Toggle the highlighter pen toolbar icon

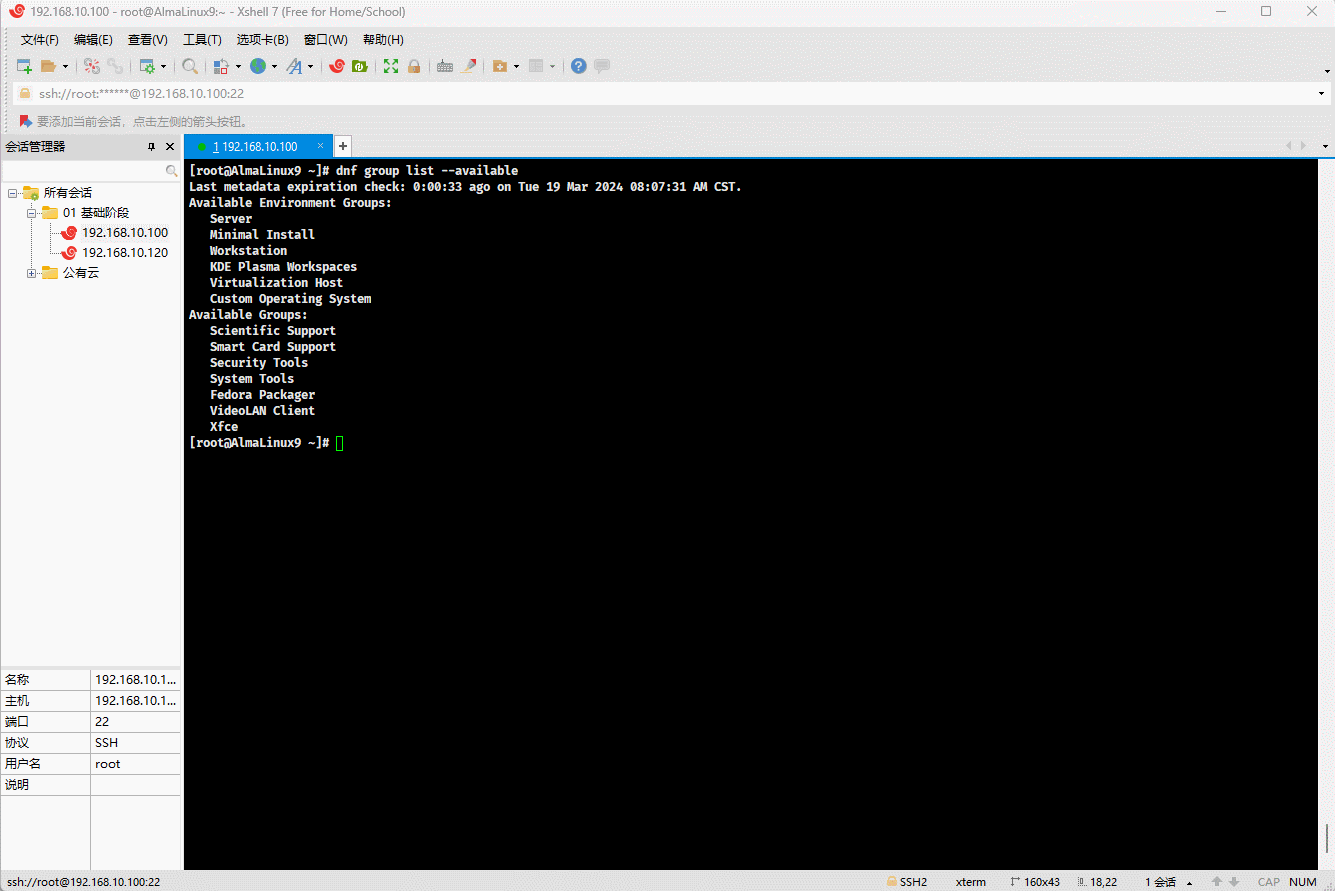(x=467, y=66)
